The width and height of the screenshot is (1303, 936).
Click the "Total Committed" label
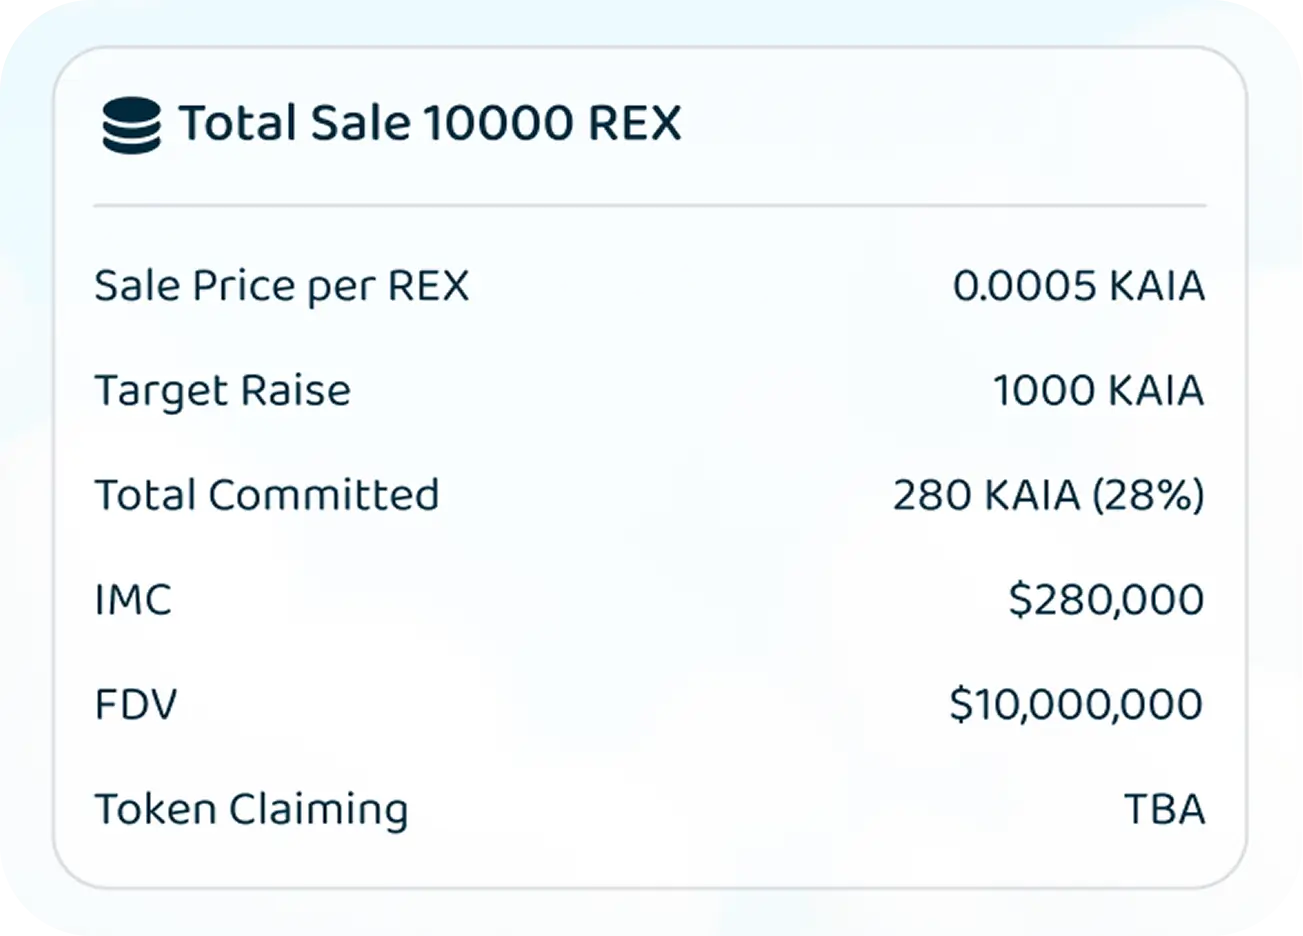266,495
